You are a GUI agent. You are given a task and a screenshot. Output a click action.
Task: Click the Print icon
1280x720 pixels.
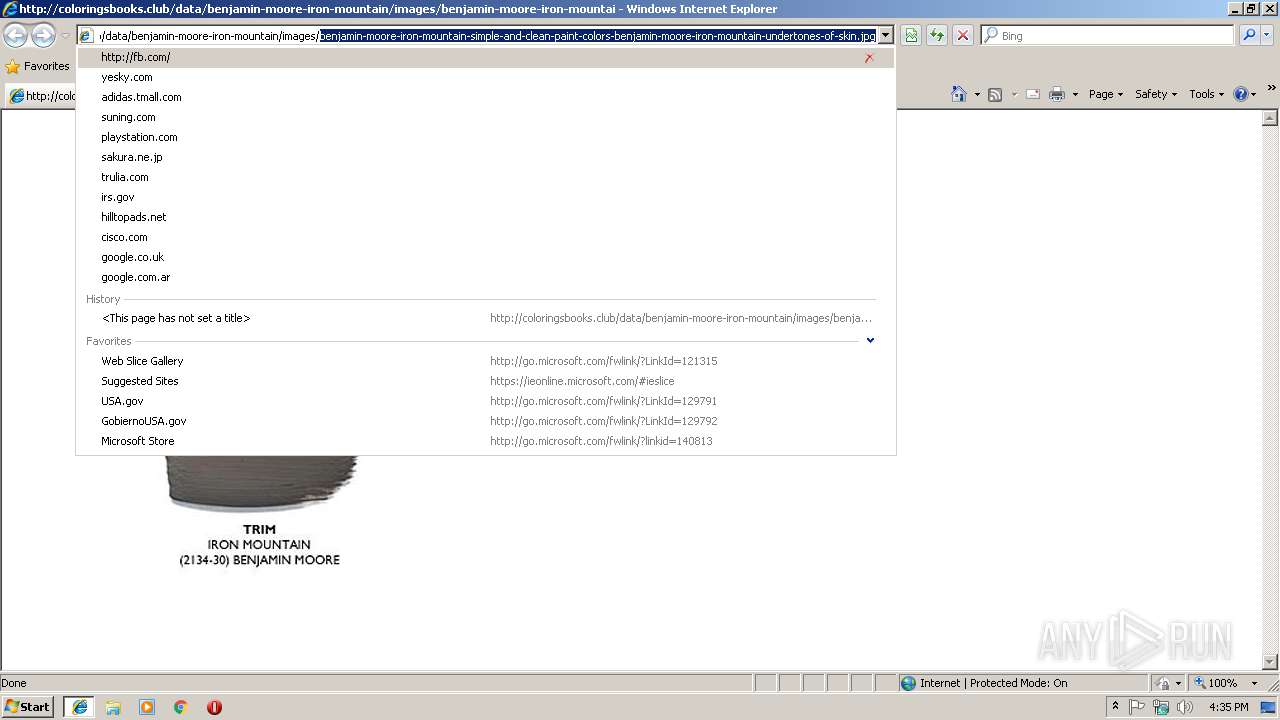[x=1057, y=94]
